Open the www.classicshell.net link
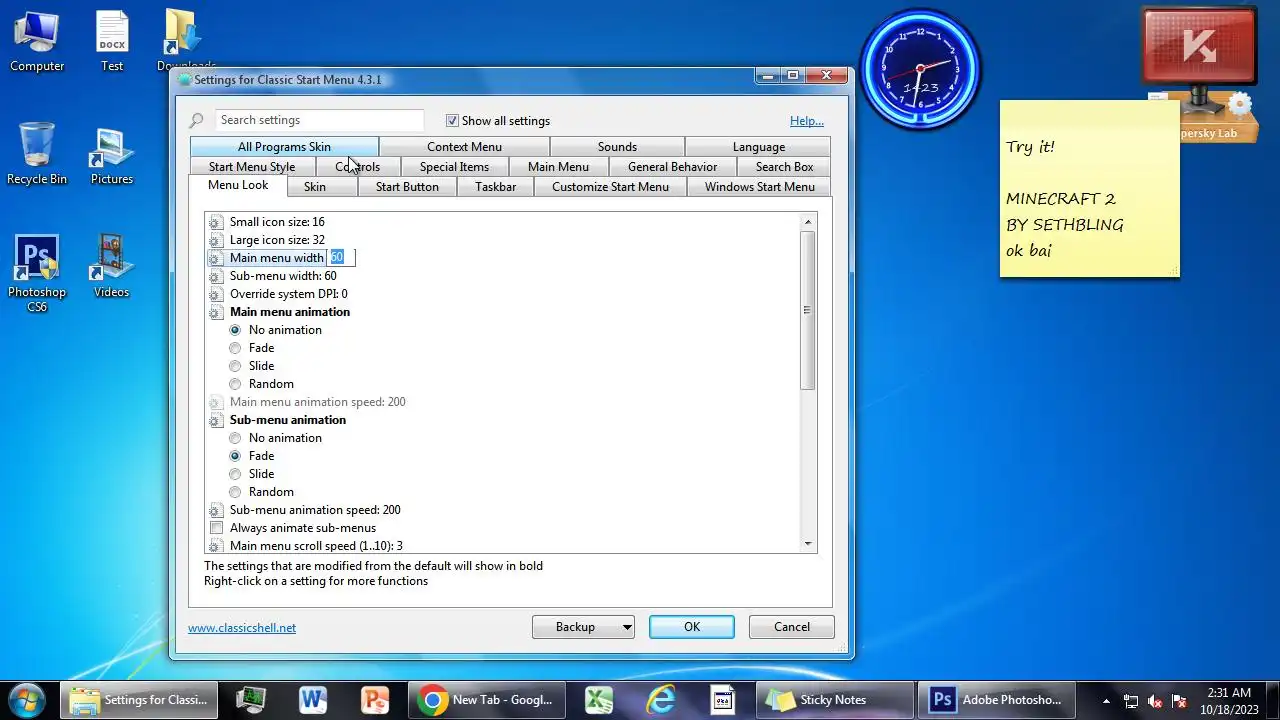The height and width of the screenshot is (720, 1280). coord(242,628)
